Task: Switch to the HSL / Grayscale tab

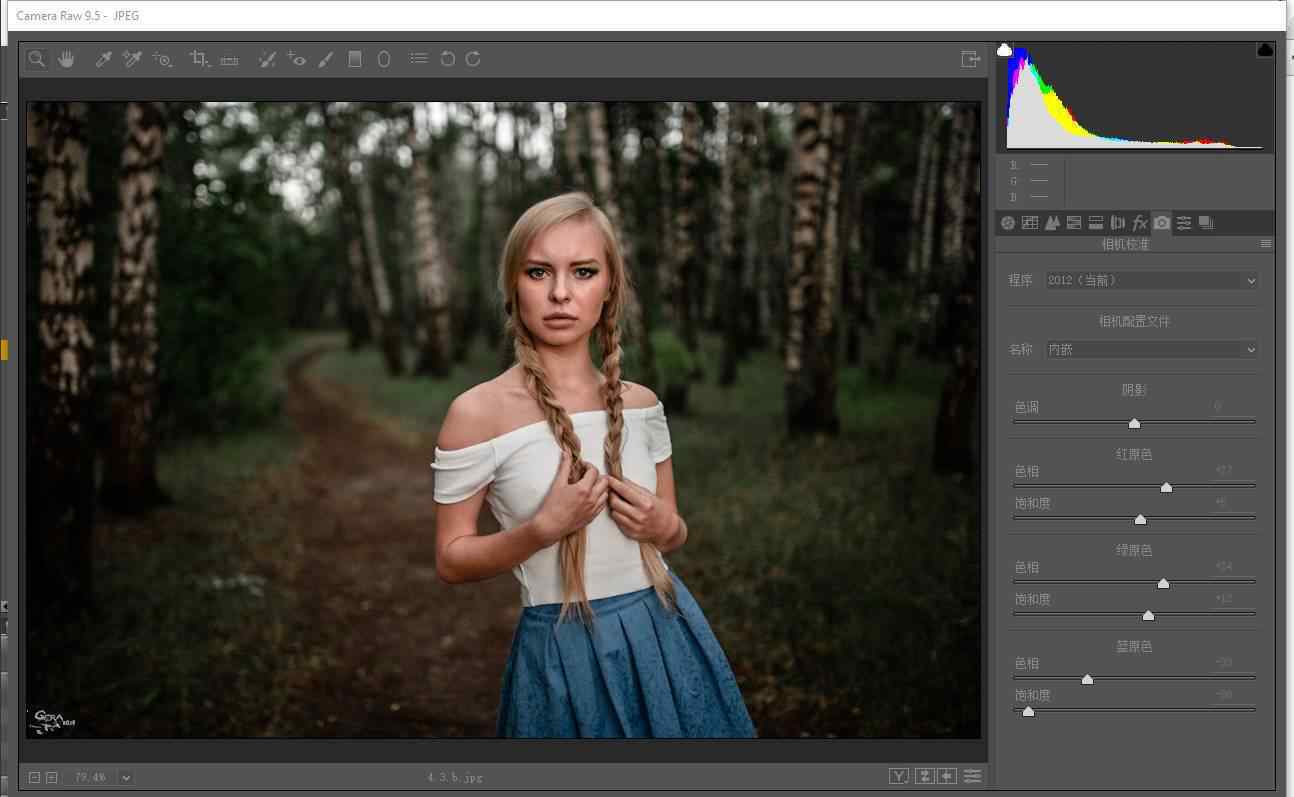Action: click(x=1074, y=223)
